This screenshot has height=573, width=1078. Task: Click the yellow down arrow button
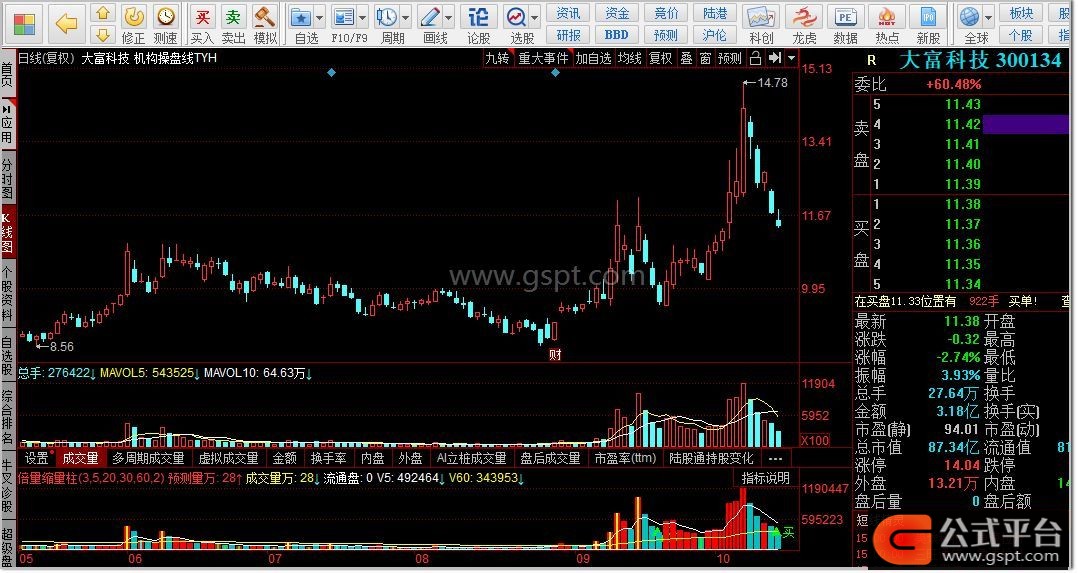click(x=102, y=34)
